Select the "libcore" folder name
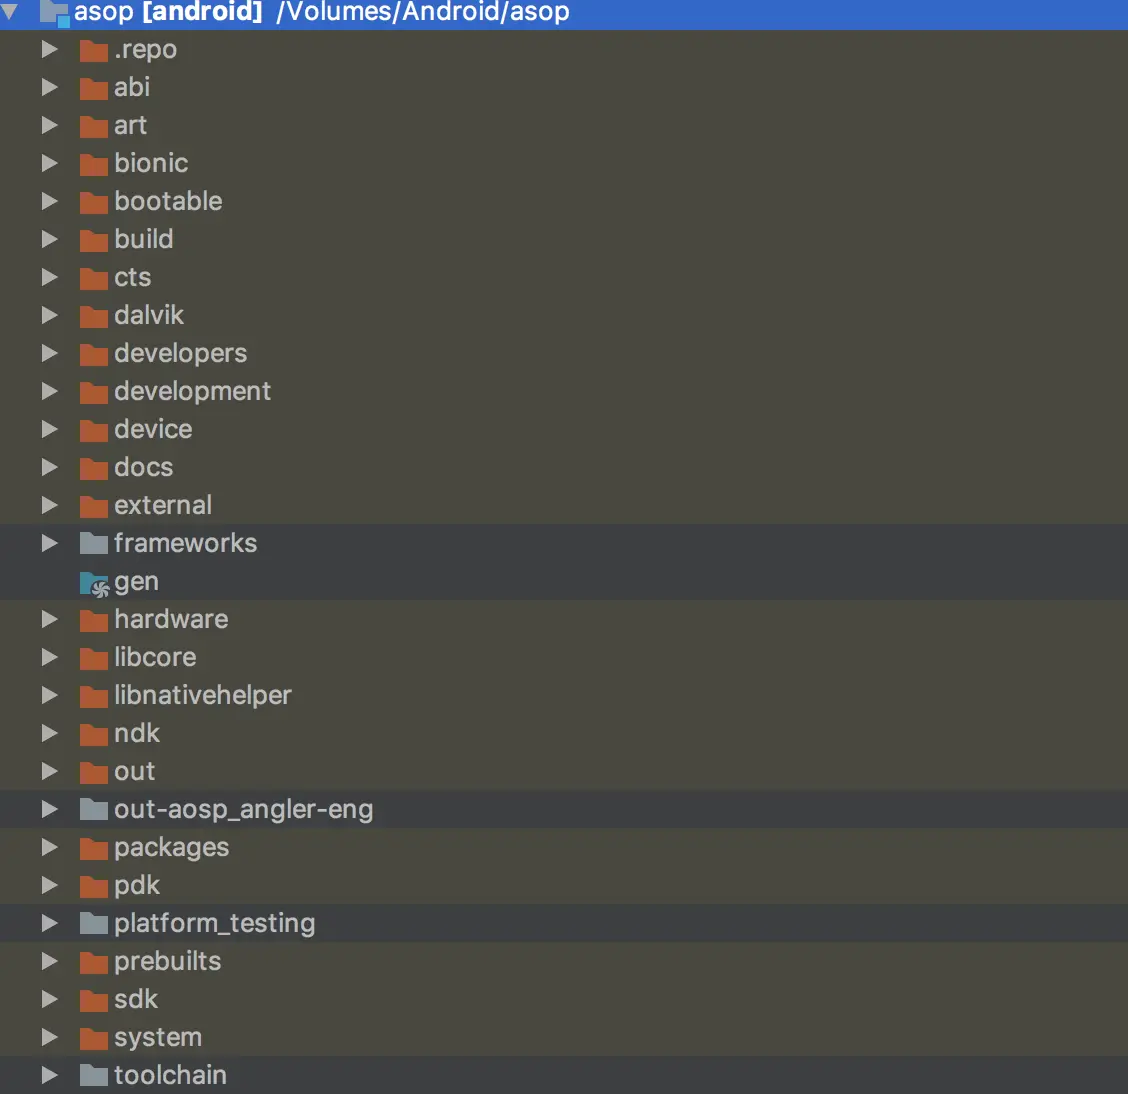 click(155, 657)
